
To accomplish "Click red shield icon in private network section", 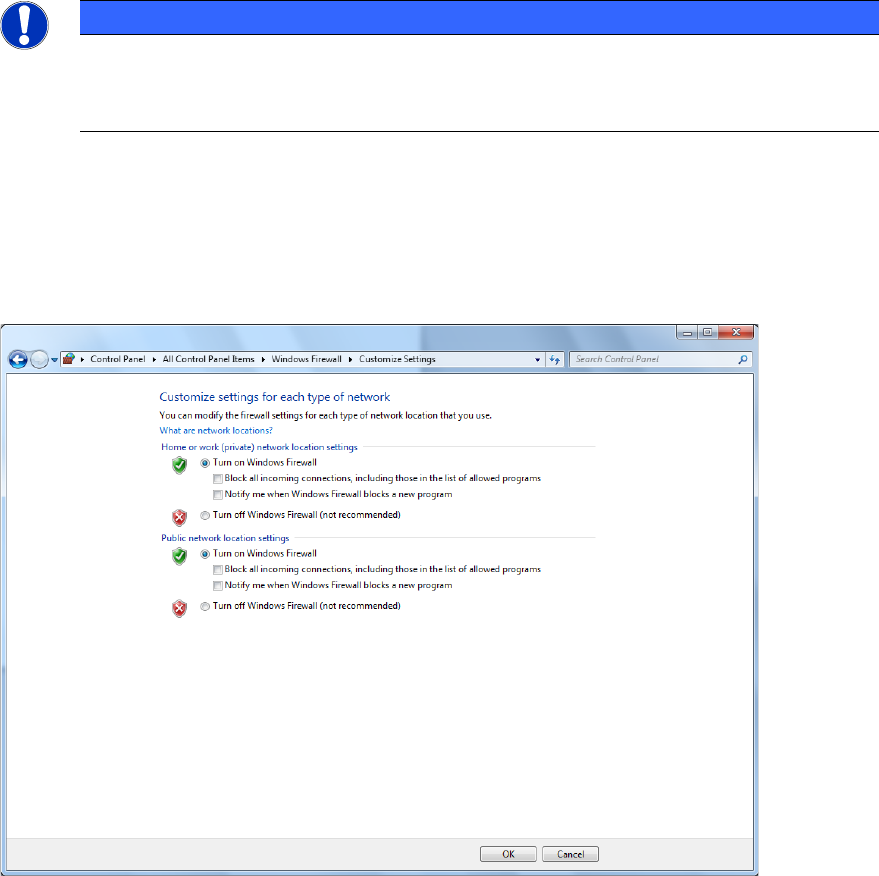I will tap(179, 517).
